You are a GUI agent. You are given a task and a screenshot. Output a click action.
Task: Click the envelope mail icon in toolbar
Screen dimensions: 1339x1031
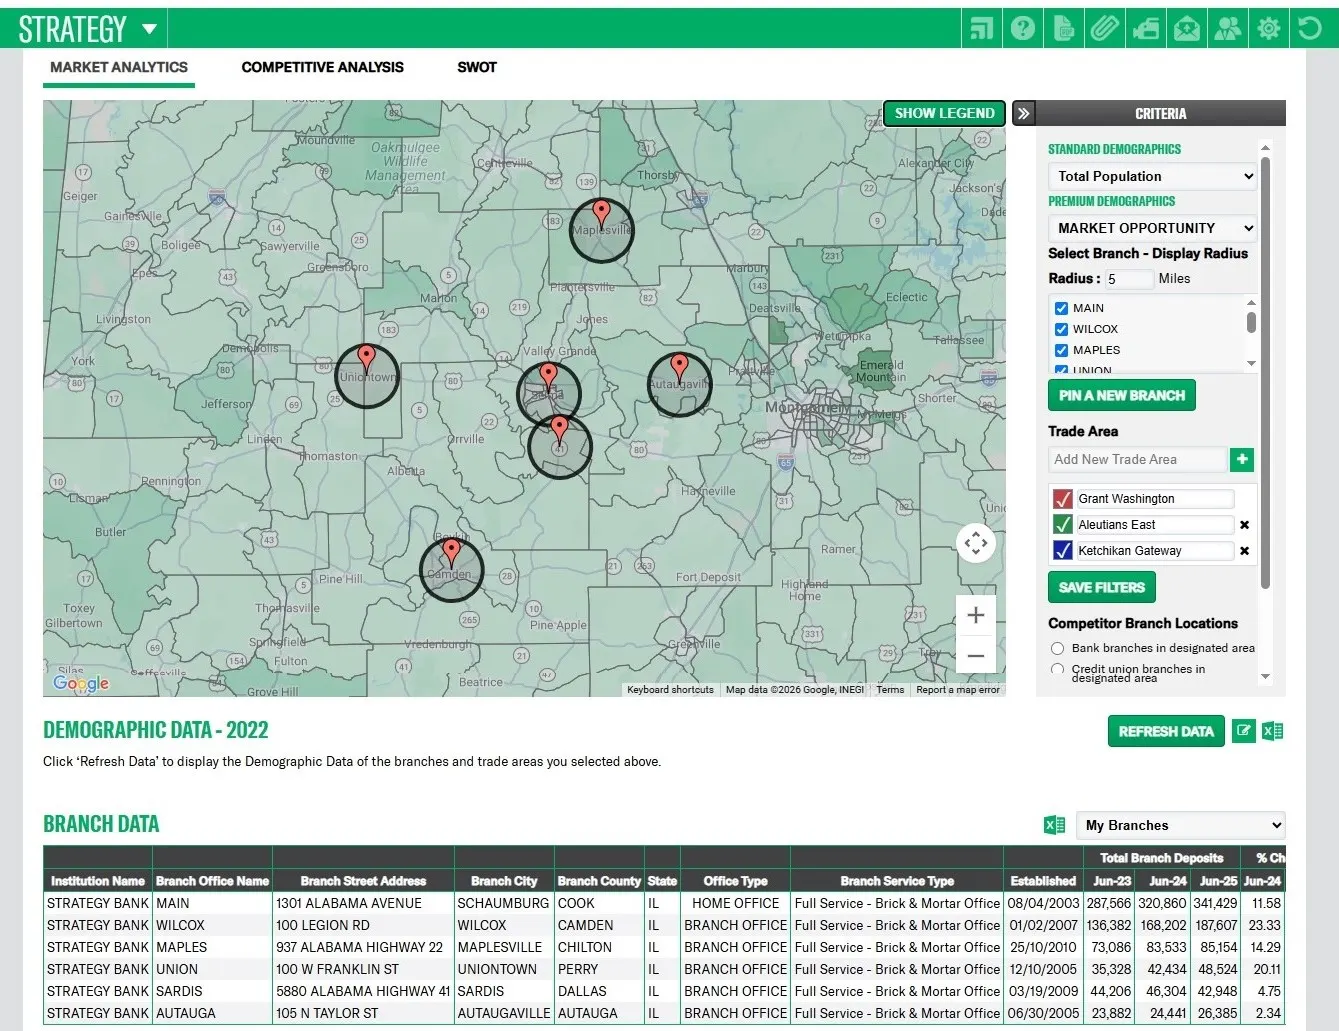click(x=1187, y=28)
